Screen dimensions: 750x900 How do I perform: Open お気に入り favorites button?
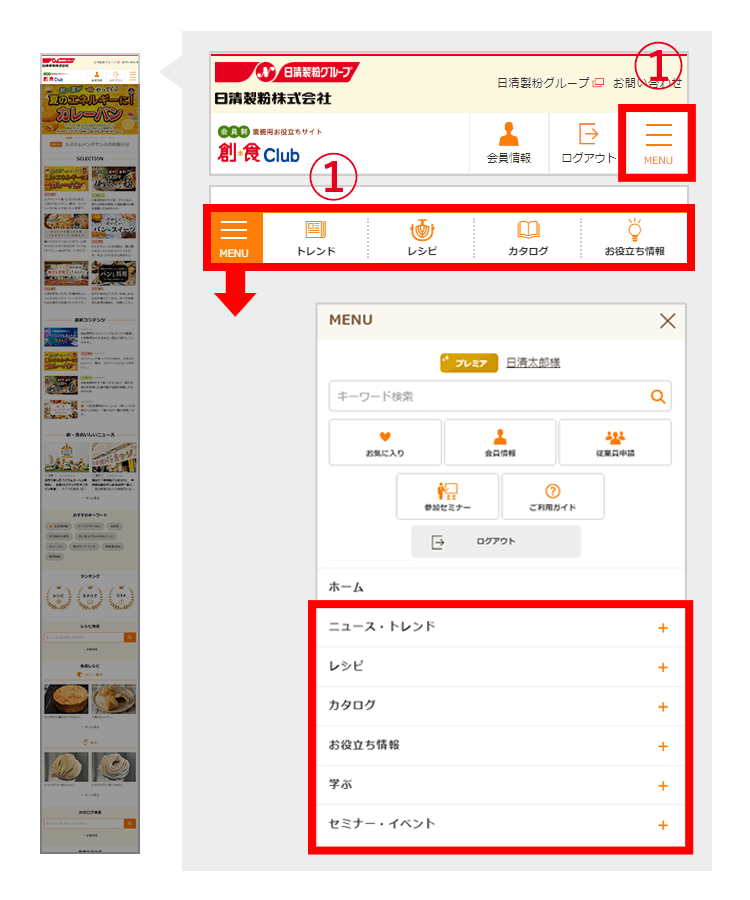point(385,443)
